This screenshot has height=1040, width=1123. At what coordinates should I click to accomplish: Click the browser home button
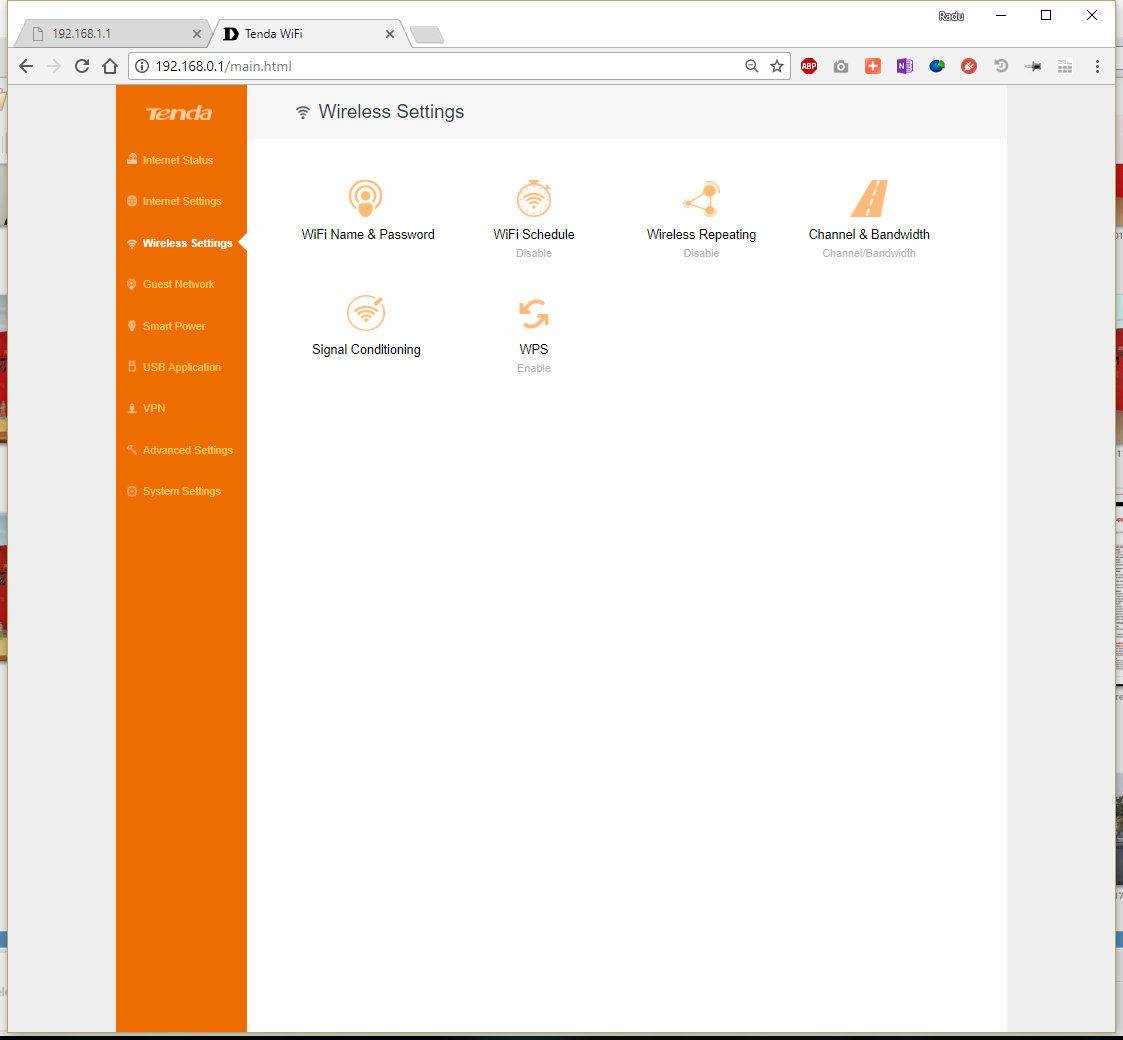click(x=110, y=66)
